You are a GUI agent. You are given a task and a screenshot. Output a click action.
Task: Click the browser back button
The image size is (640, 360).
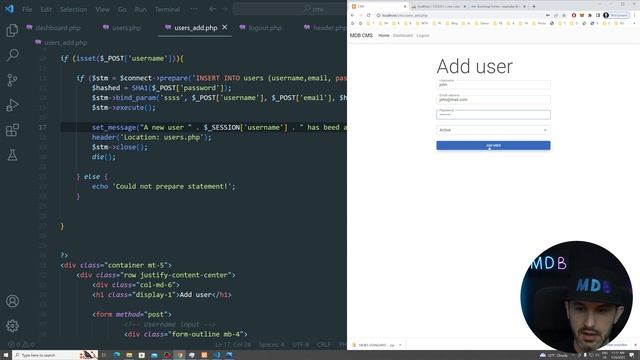pos(353,15)
